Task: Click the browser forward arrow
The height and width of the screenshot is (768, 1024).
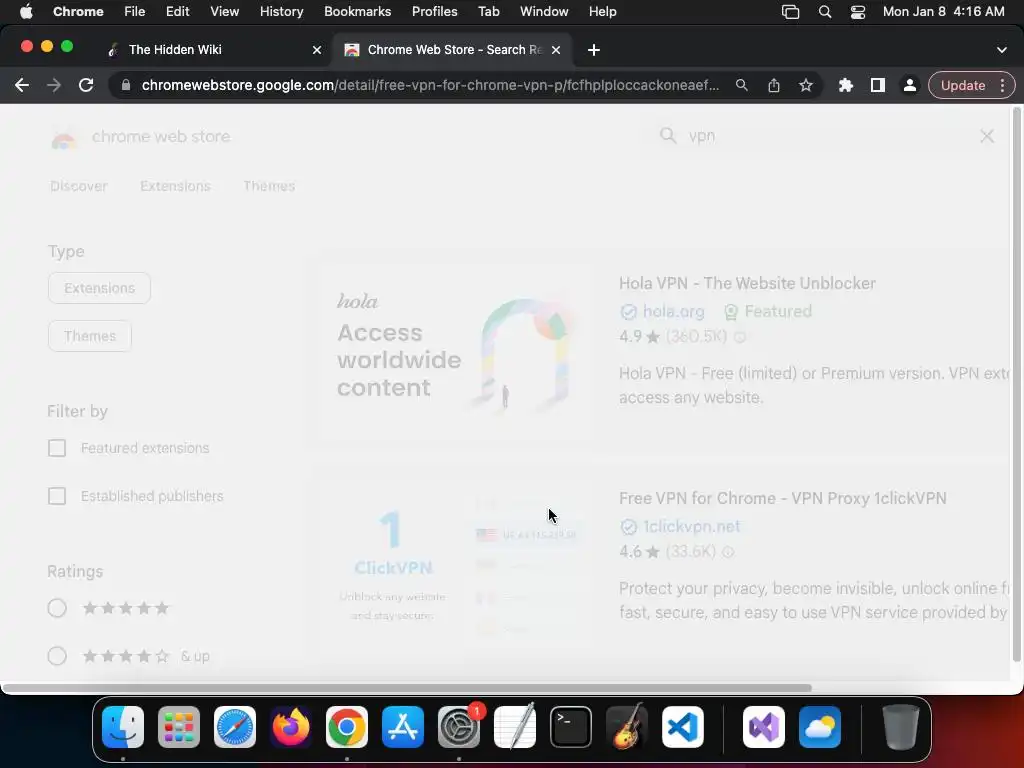Action: 54,86
